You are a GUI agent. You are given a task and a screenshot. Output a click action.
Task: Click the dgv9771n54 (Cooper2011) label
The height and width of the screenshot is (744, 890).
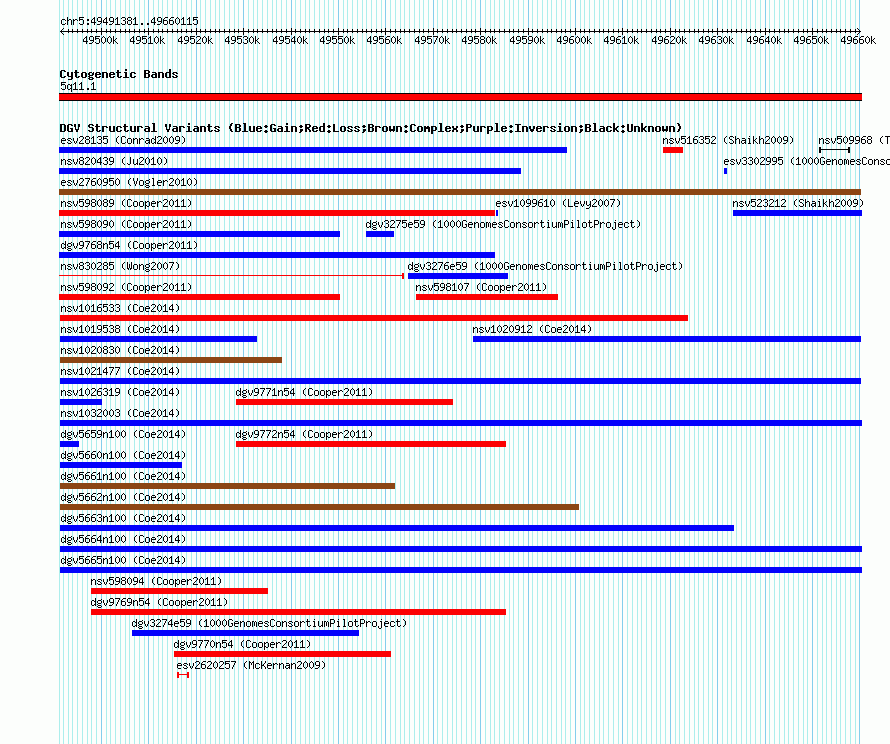pyautogui.click(x=304, y=392)
